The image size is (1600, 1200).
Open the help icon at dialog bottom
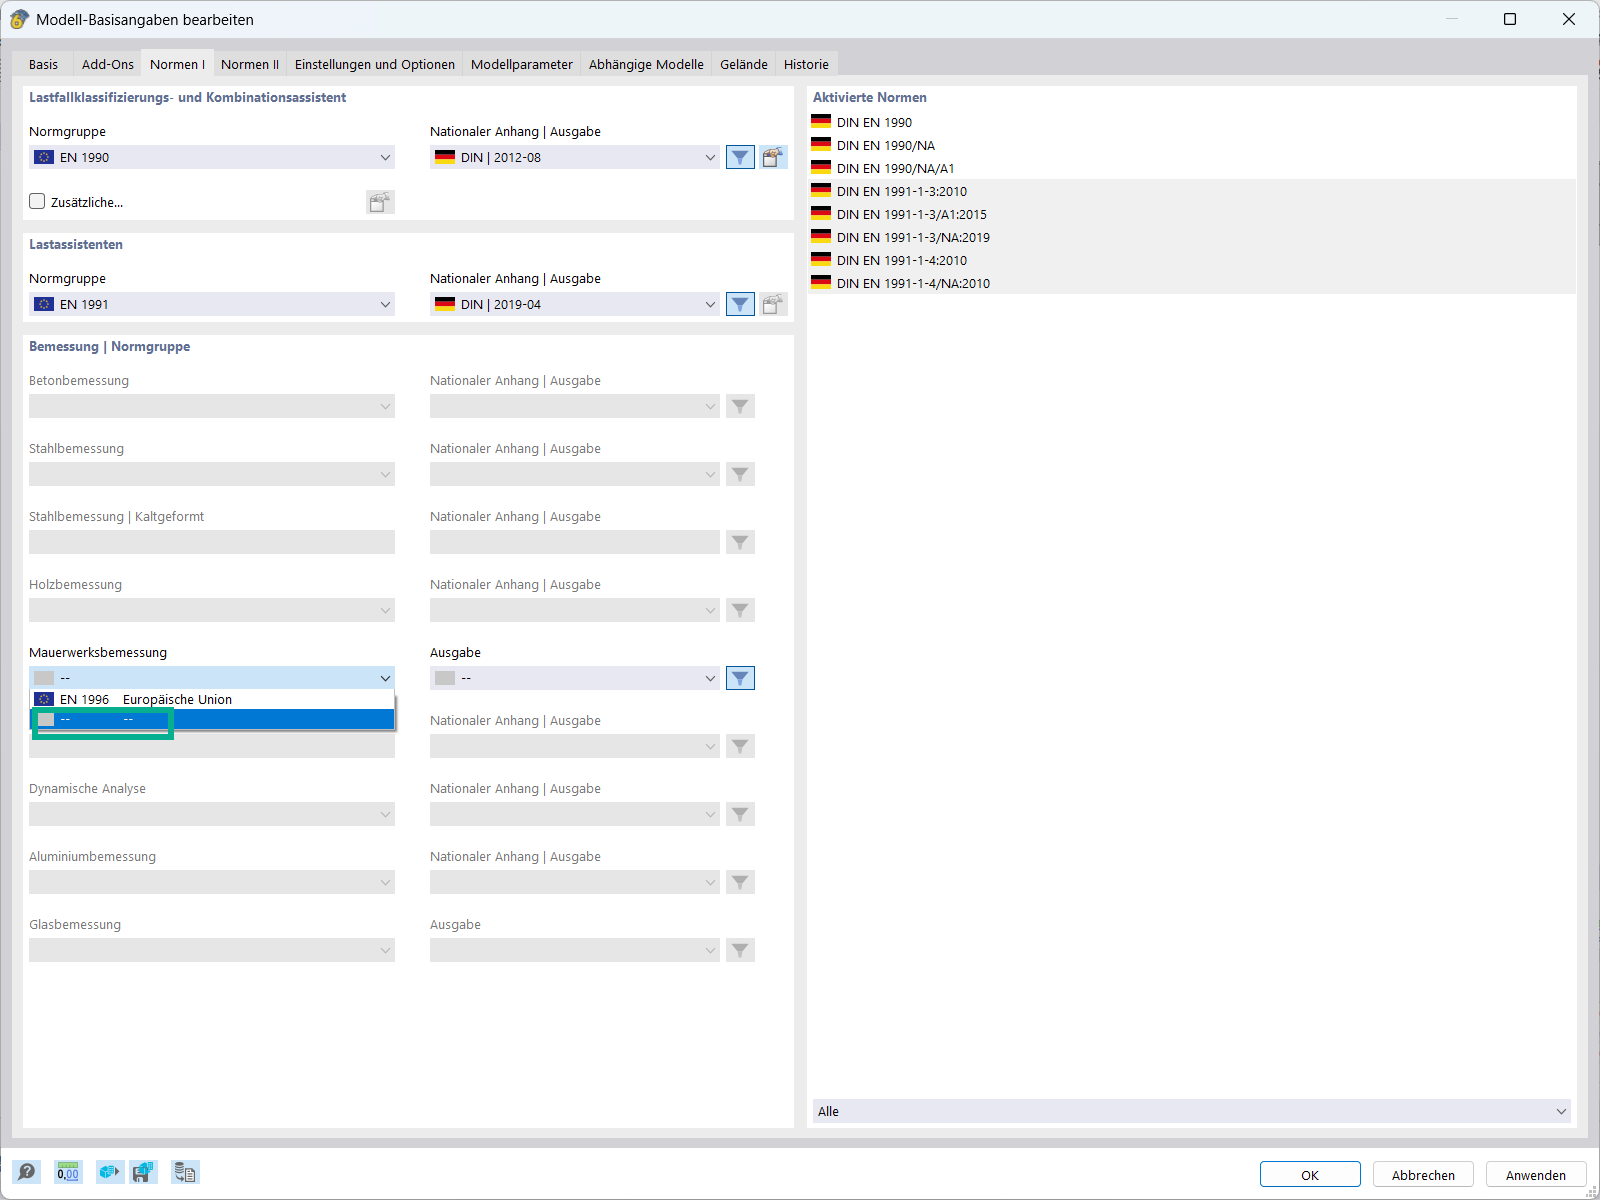(26, 1172)
